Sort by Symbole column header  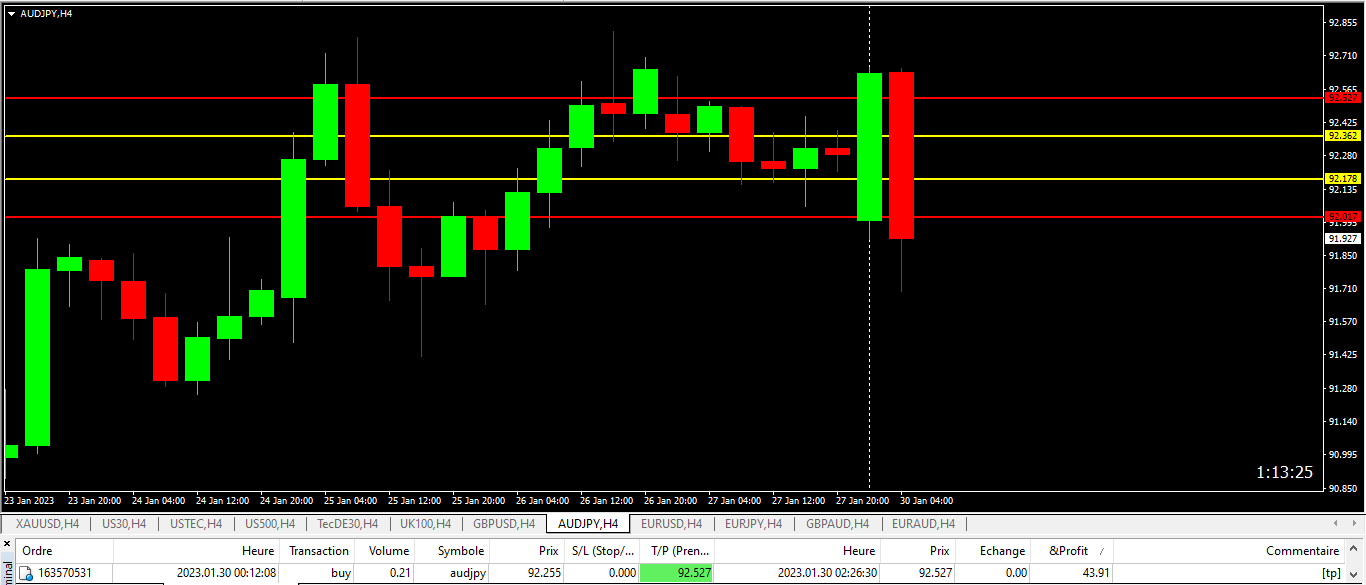452,551
